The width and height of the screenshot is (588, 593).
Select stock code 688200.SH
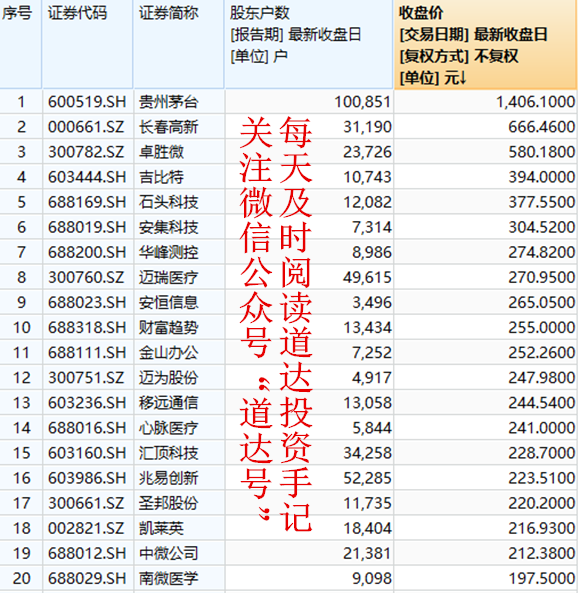[x=87, y=252]
